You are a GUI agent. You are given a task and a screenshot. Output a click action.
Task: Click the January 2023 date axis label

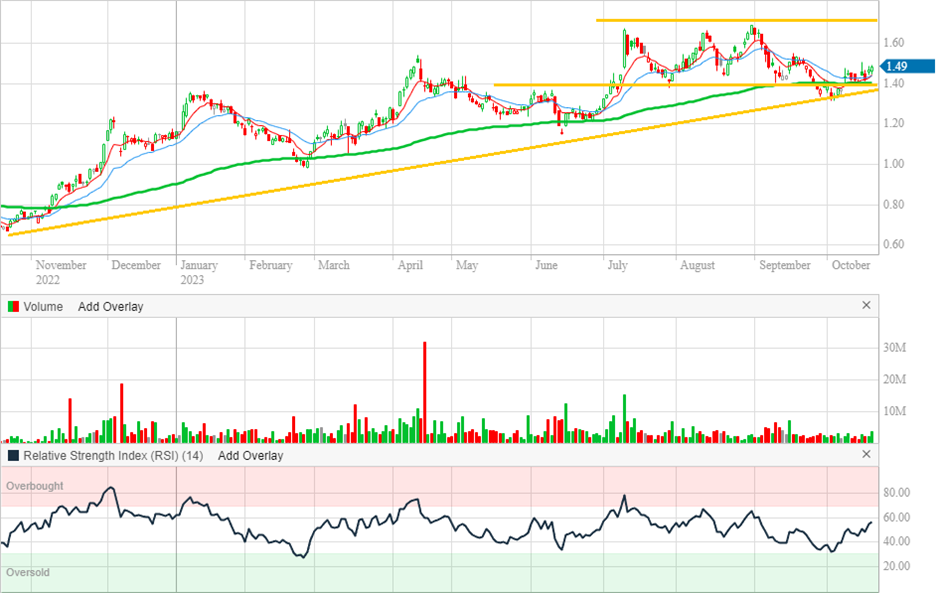(198, 272)
